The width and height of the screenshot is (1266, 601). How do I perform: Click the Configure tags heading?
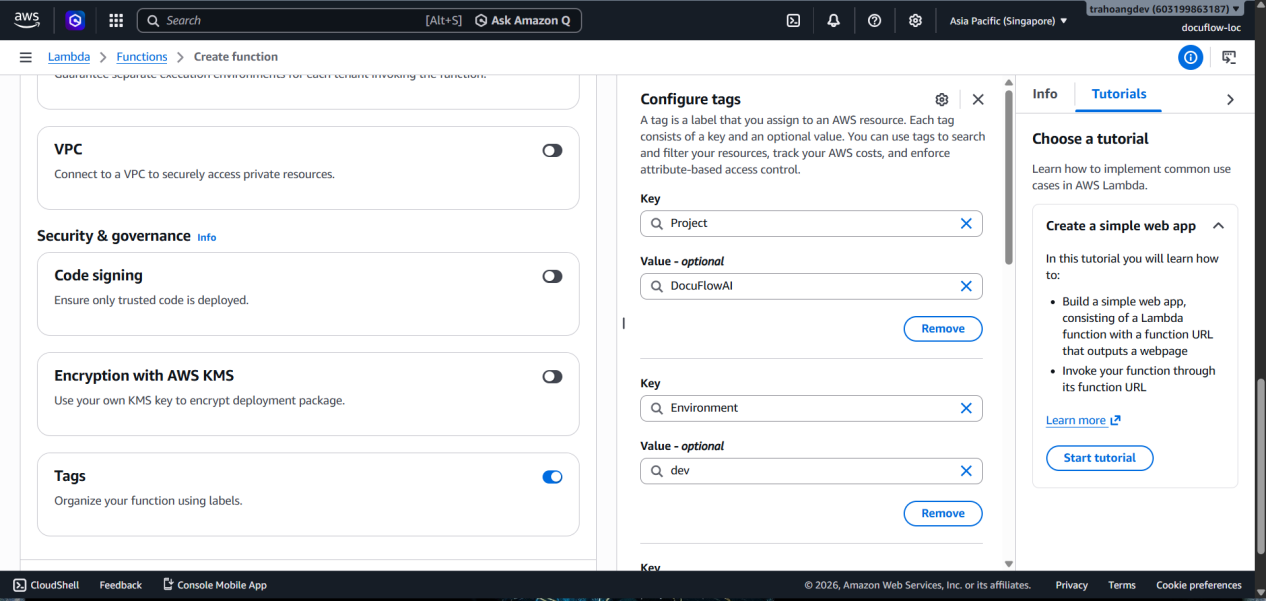point(690,99)
